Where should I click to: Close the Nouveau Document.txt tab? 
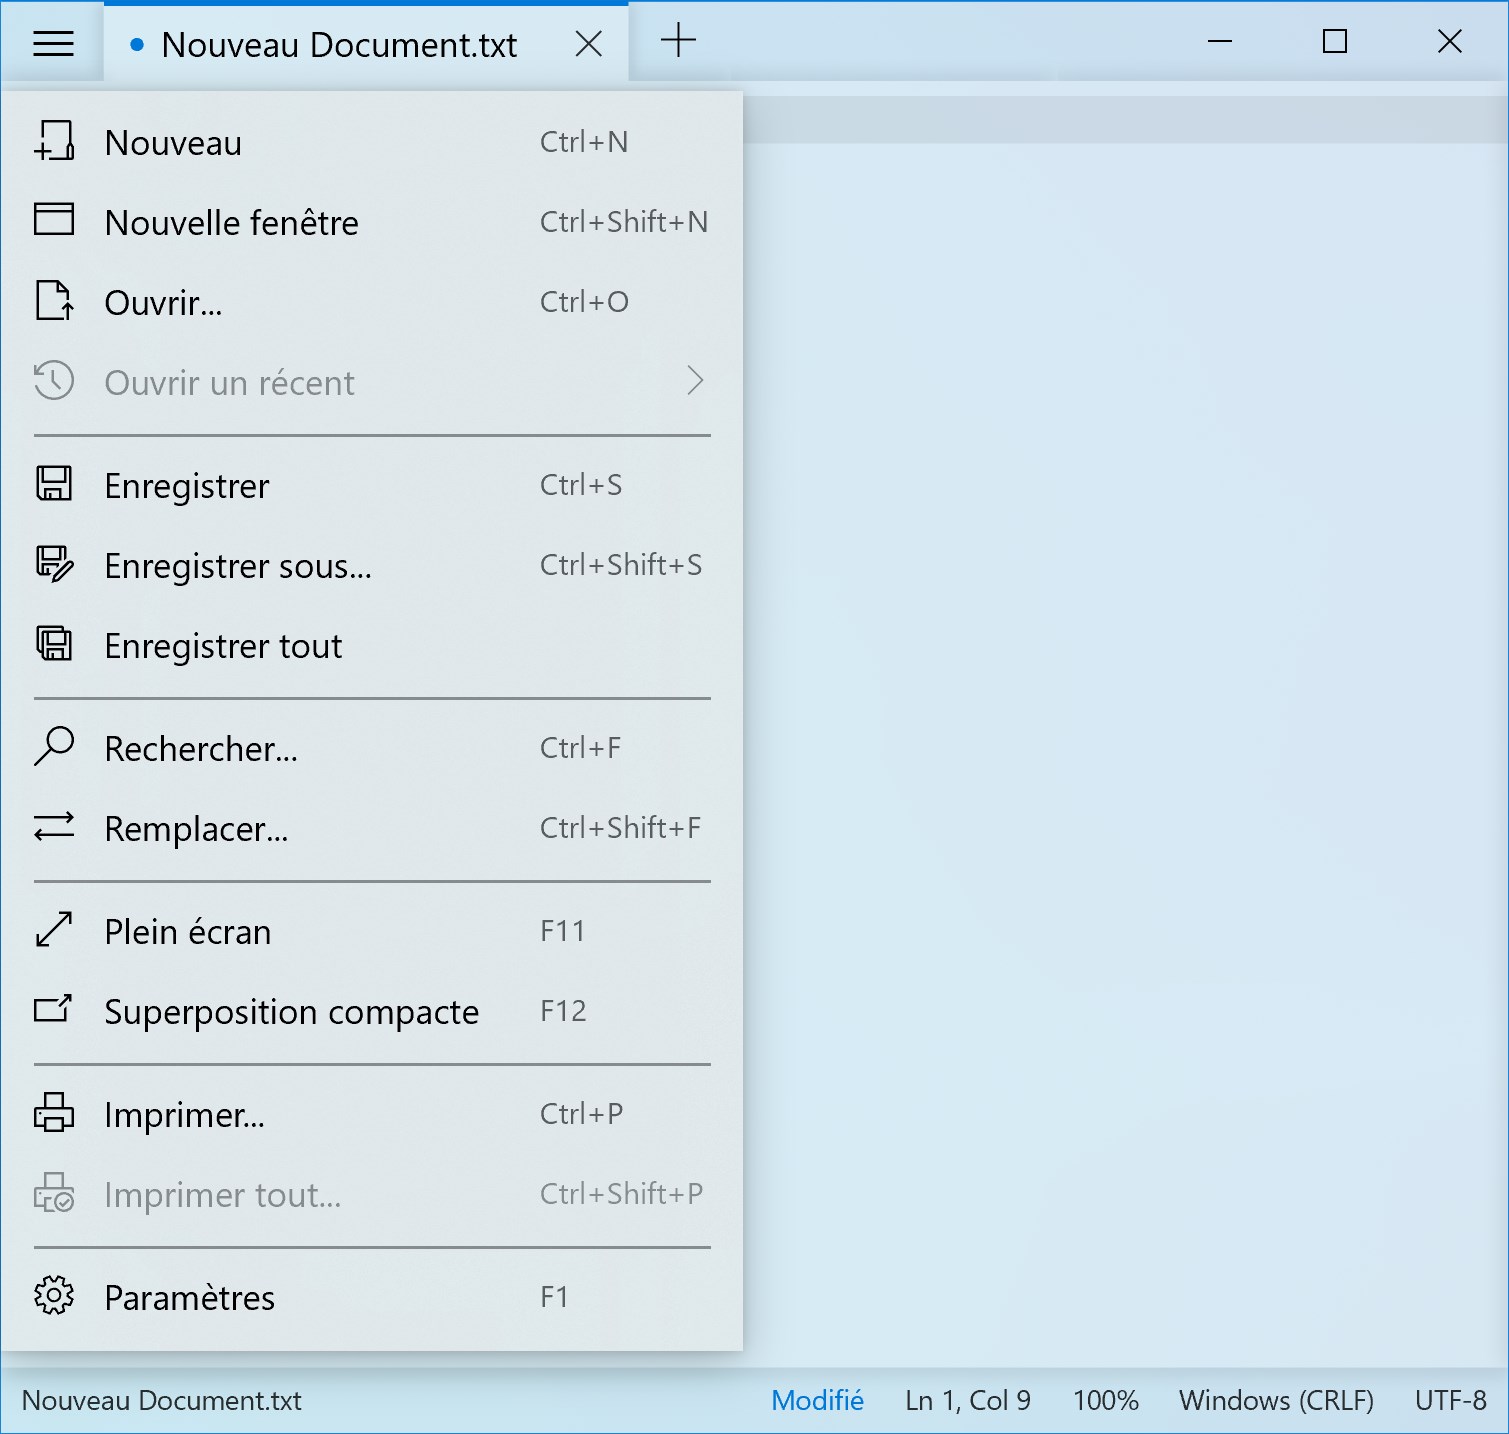(x=589, y=44)
